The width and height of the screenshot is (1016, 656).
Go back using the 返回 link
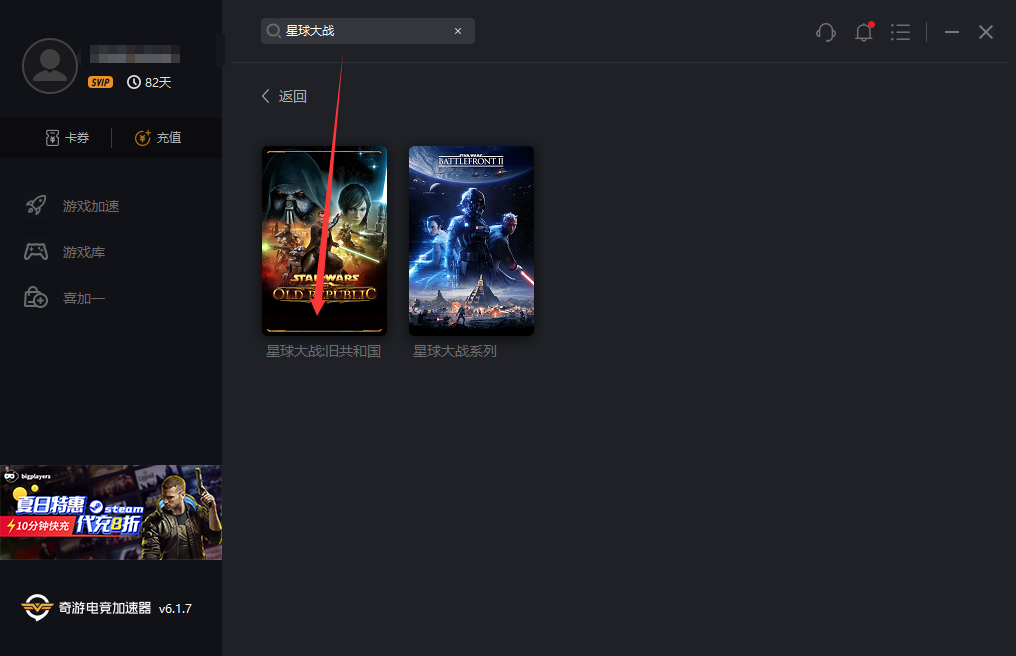[x=284, y=96]
